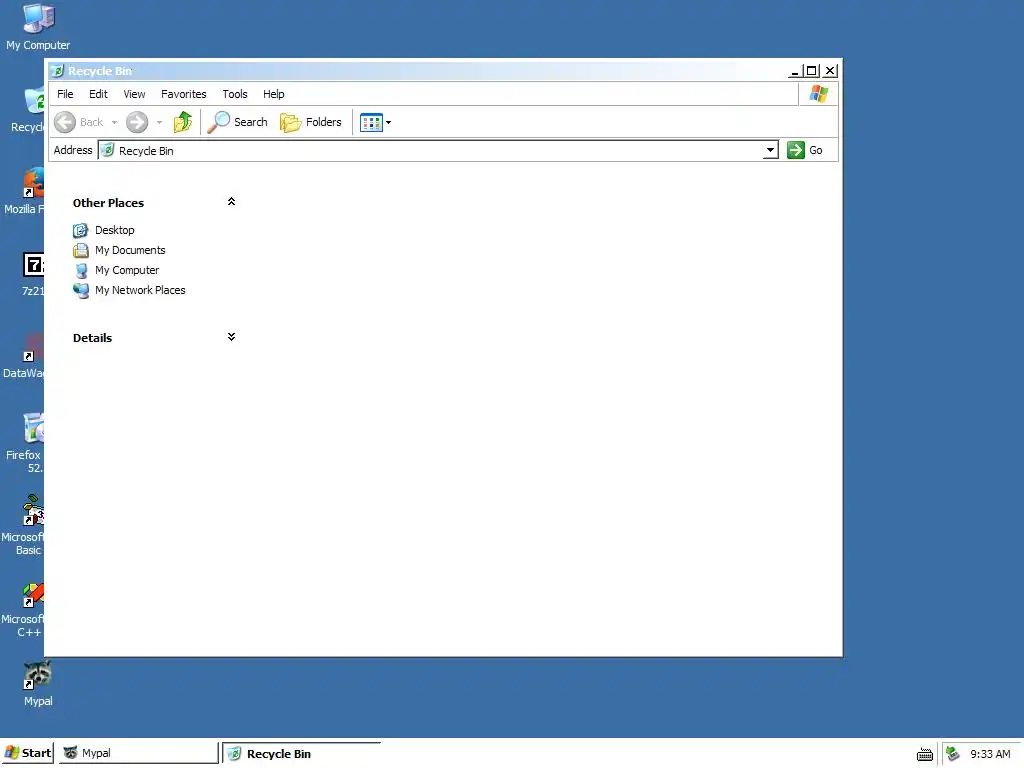The image size is (1024, 768).
Task: Click the Forward navigation arrow icon
Action: (136, 122)
